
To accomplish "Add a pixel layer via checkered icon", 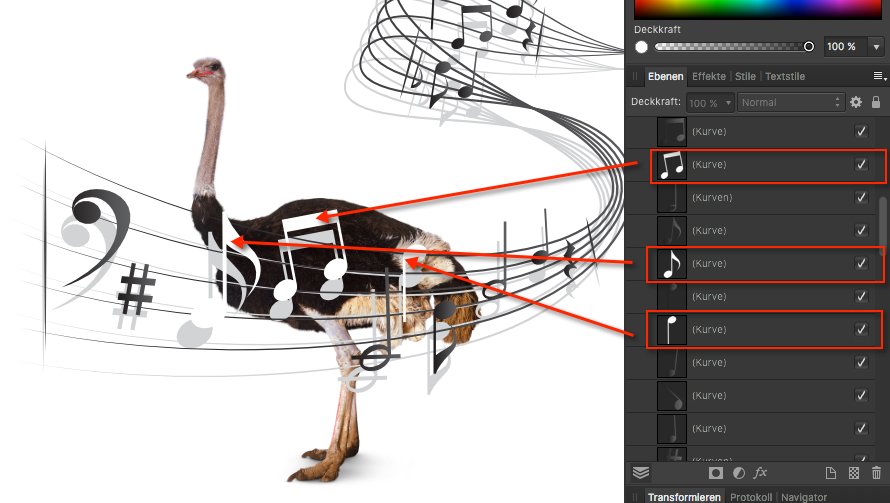I will [854, 473].
